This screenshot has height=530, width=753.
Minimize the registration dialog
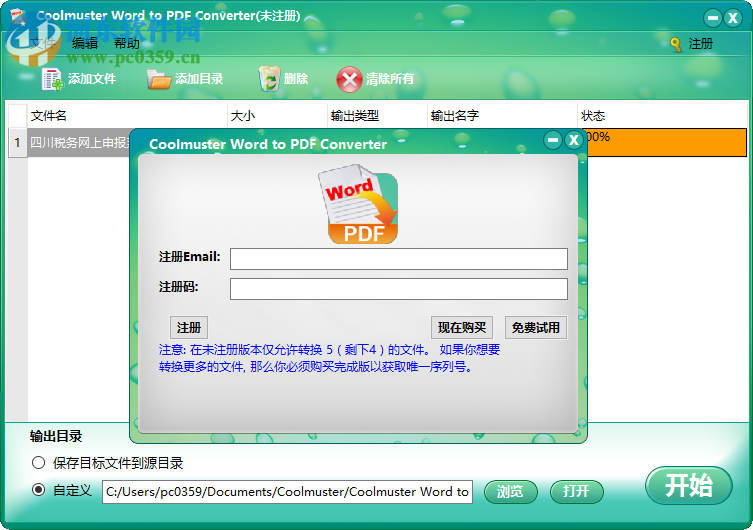click(x=553, y=140)
